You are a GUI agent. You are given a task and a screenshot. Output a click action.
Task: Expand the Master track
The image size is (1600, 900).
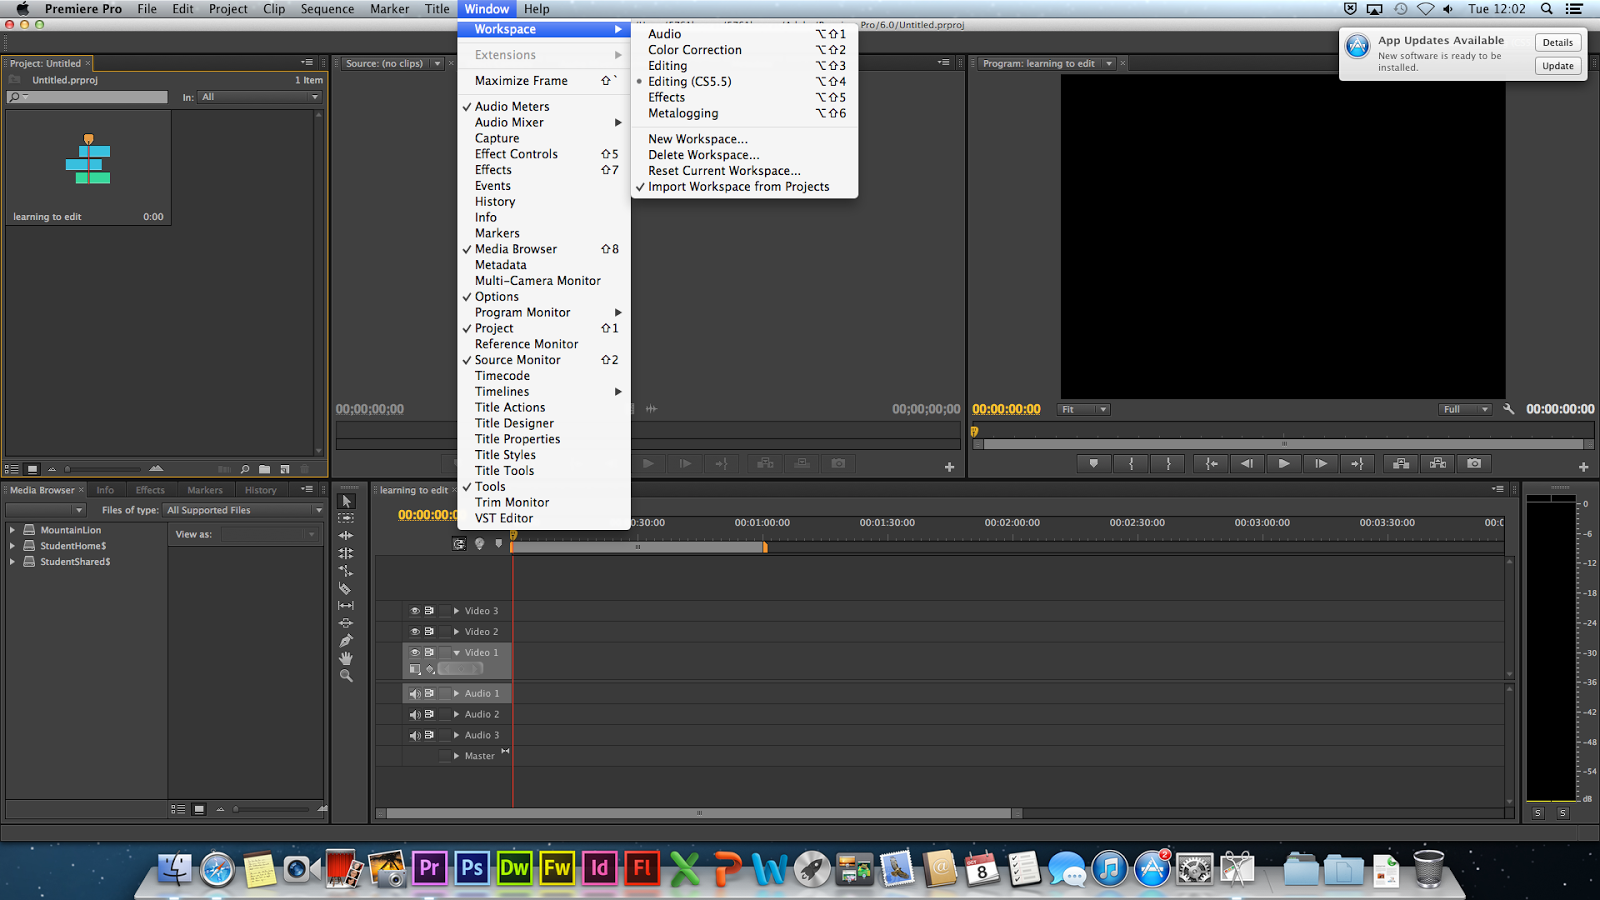pos(456,756)
